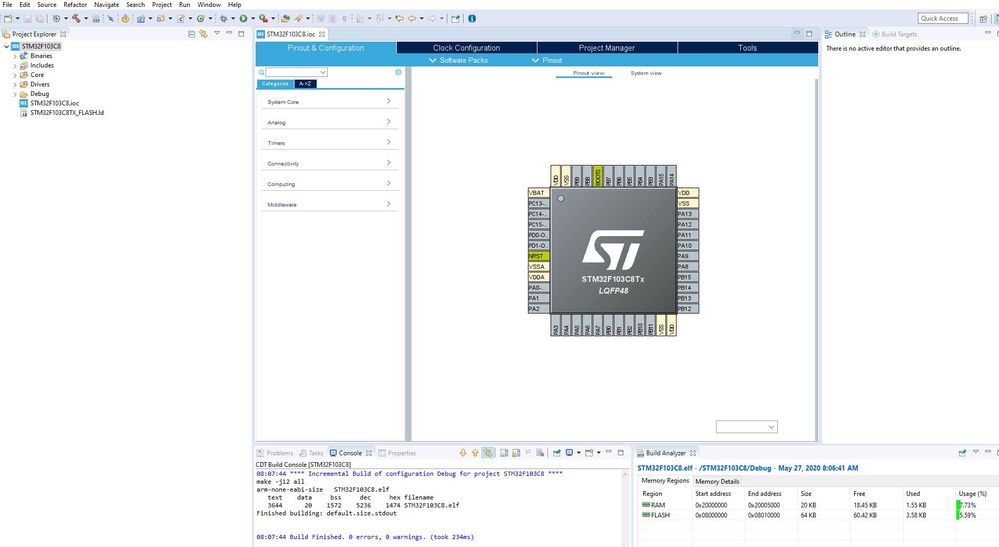This screenshot has height=547, width=999.
Task: Start debugging with the bug icon
Action: tap(222, 18)
